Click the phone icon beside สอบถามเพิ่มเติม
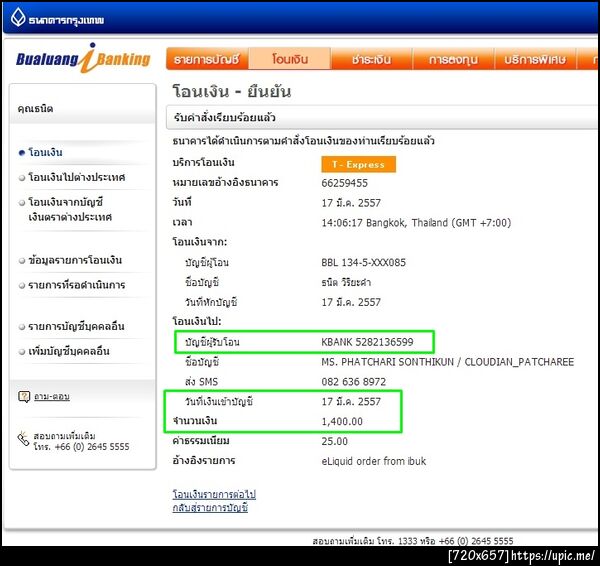600x566 pixels. click(23, 439)
